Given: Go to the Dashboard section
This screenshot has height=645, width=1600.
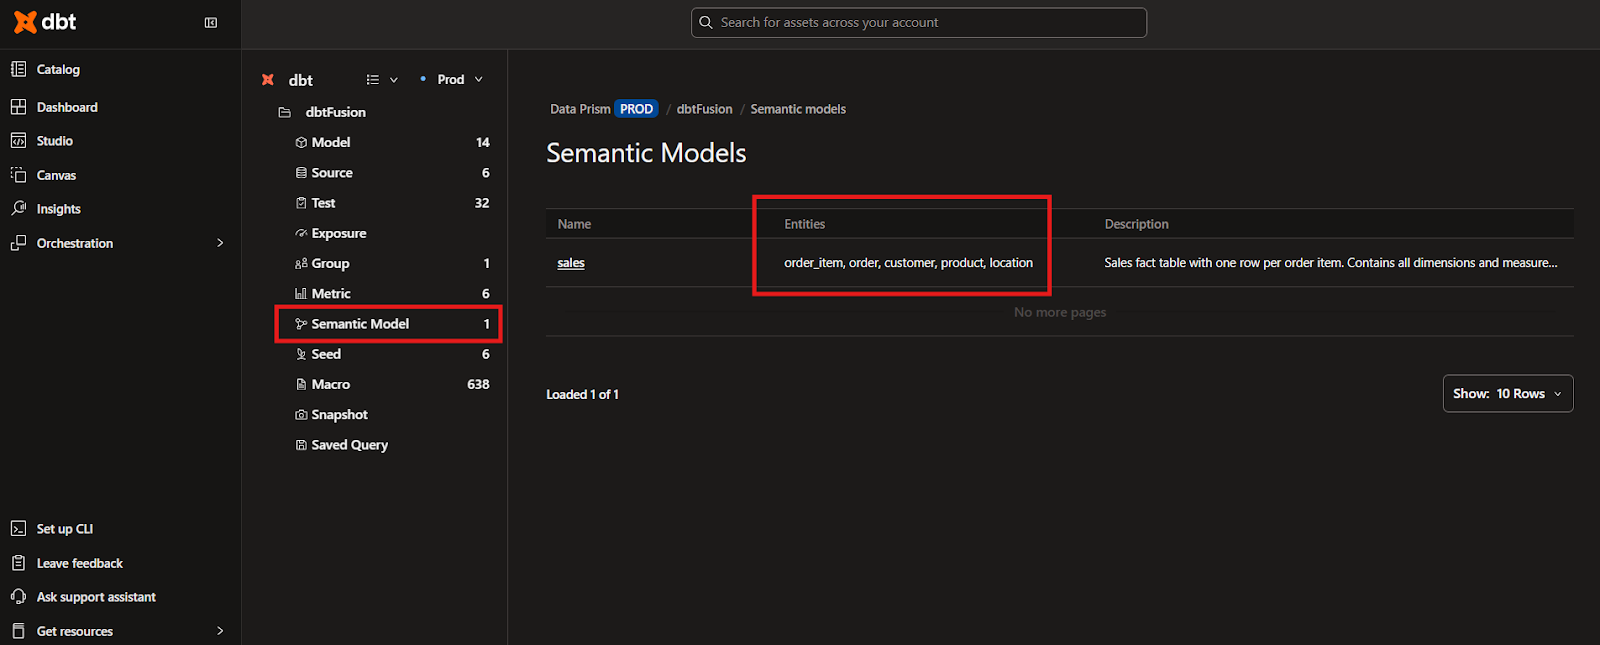Looking at the screenshot, I should (67, 107).
